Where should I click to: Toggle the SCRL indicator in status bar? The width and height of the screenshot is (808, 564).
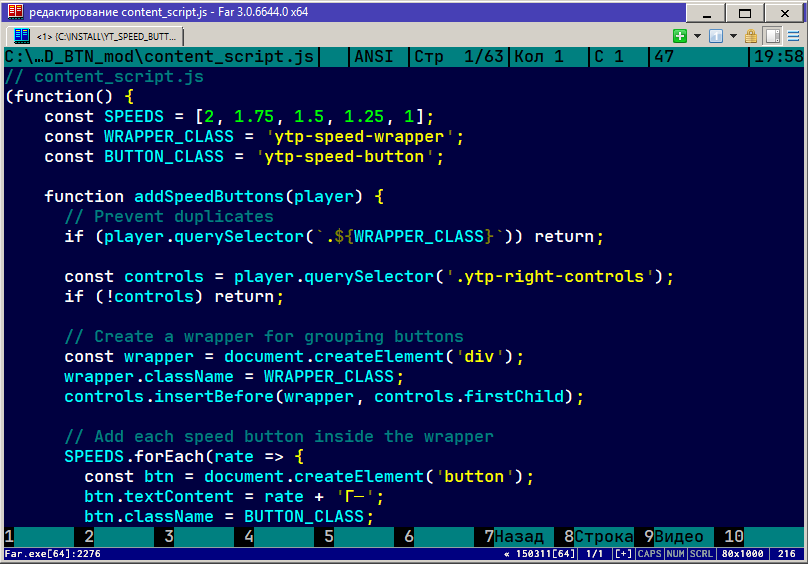[701, 554]
